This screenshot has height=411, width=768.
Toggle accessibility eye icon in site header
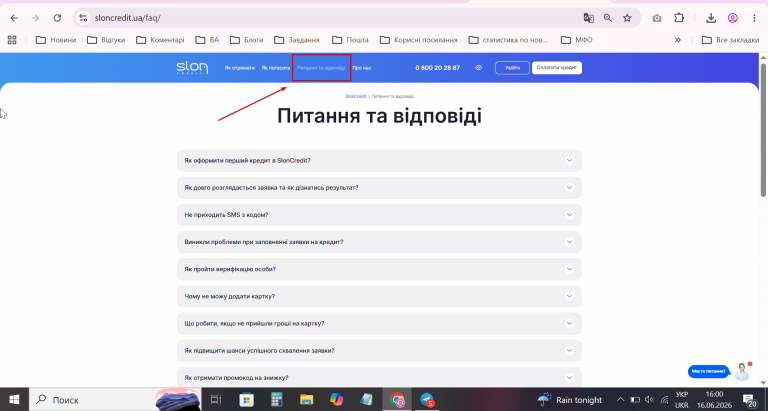(479, 68)
